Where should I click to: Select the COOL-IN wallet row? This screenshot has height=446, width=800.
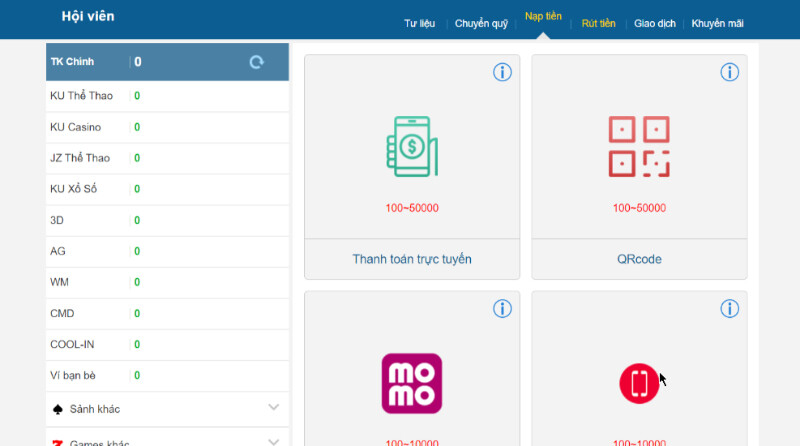[x=167, y=345]
